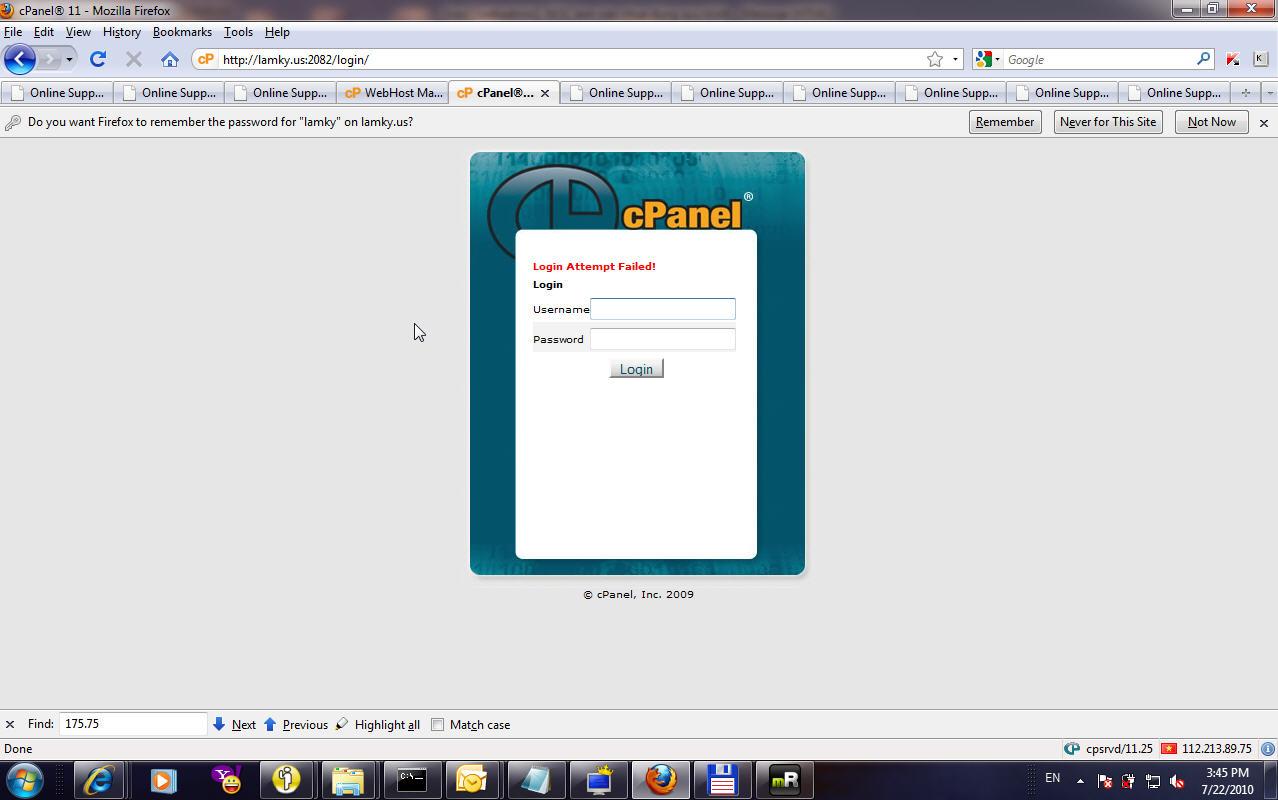Close the cPanel tab

point(545,93)
